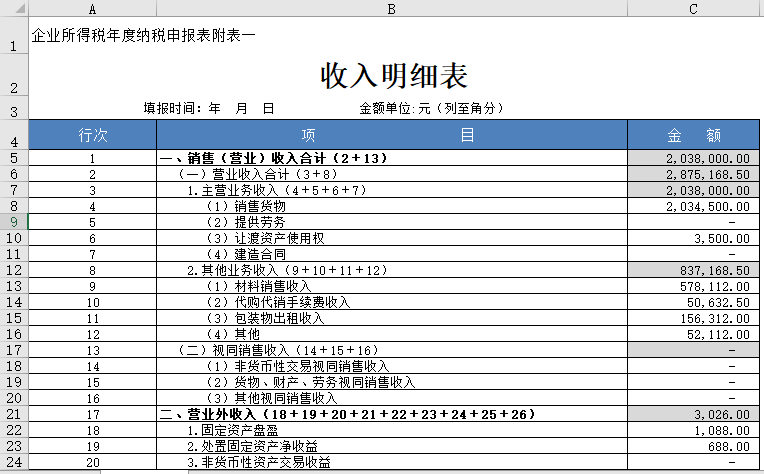The width and height of the screenshot is (764, 474).
Task: Select row 9 header
Action: tap(14, 222)
